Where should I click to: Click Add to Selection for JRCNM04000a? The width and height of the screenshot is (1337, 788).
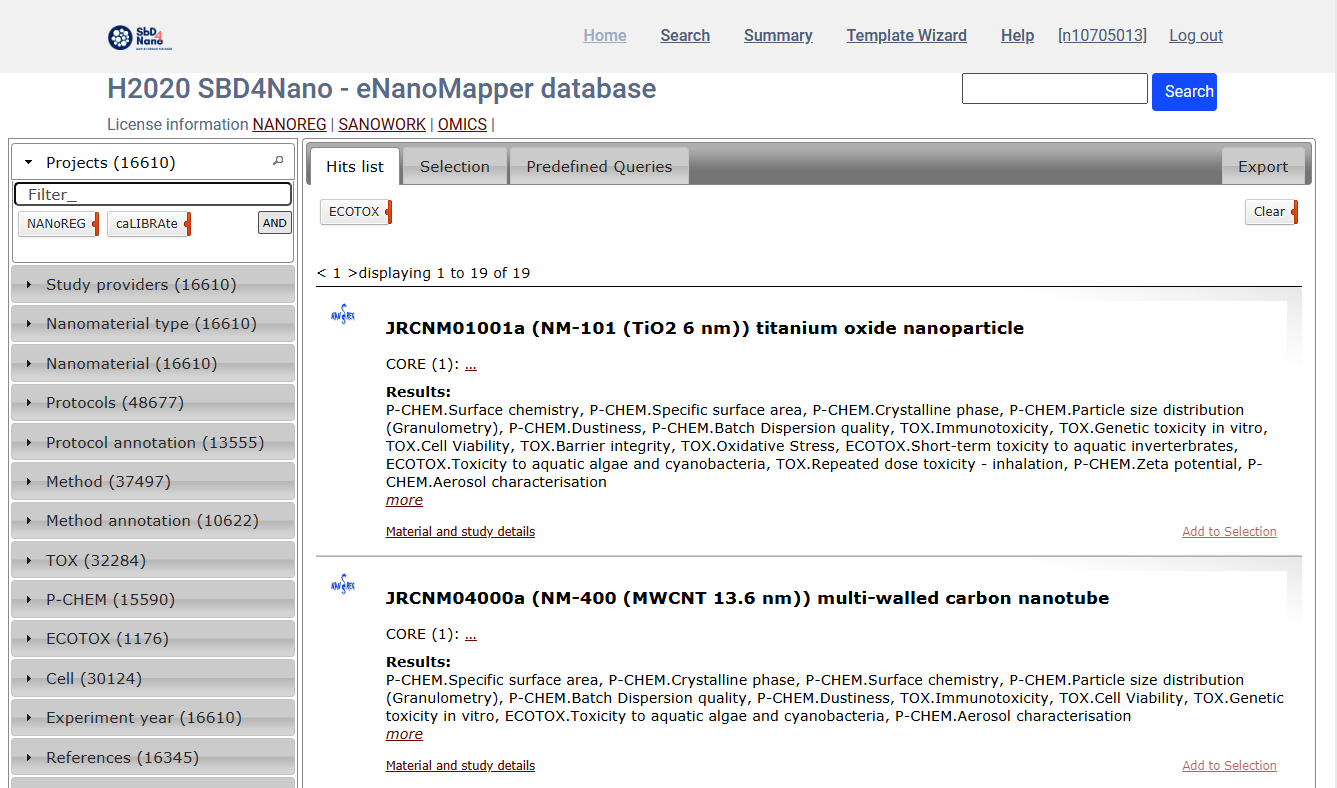click(x=1229, y=765)
